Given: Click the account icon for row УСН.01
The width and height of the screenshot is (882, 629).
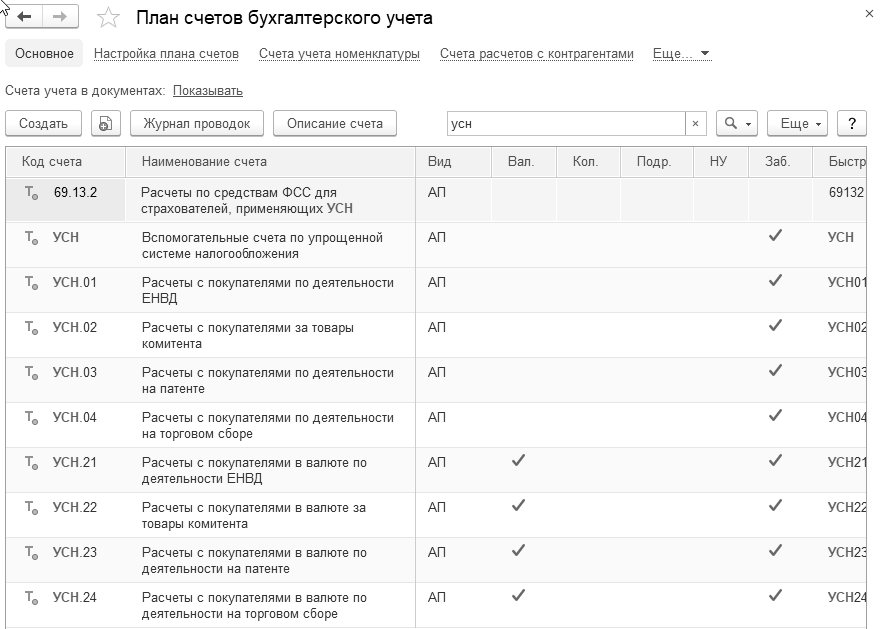Looking at the screenshot, I should [x=32, y=283].
